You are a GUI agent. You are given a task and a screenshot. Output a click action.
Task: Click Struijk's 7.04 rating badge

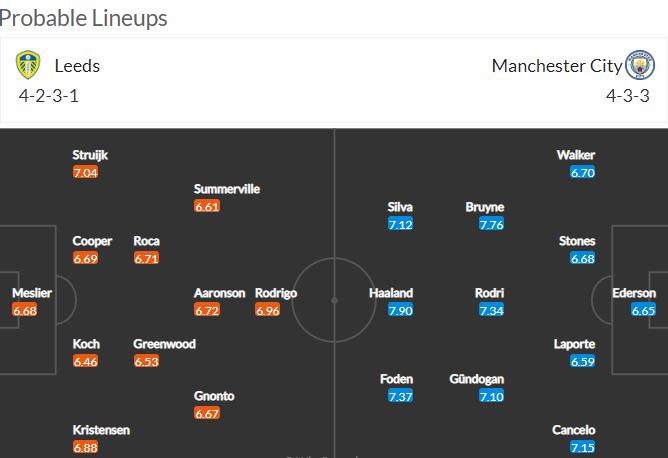(x=85, y=173)
